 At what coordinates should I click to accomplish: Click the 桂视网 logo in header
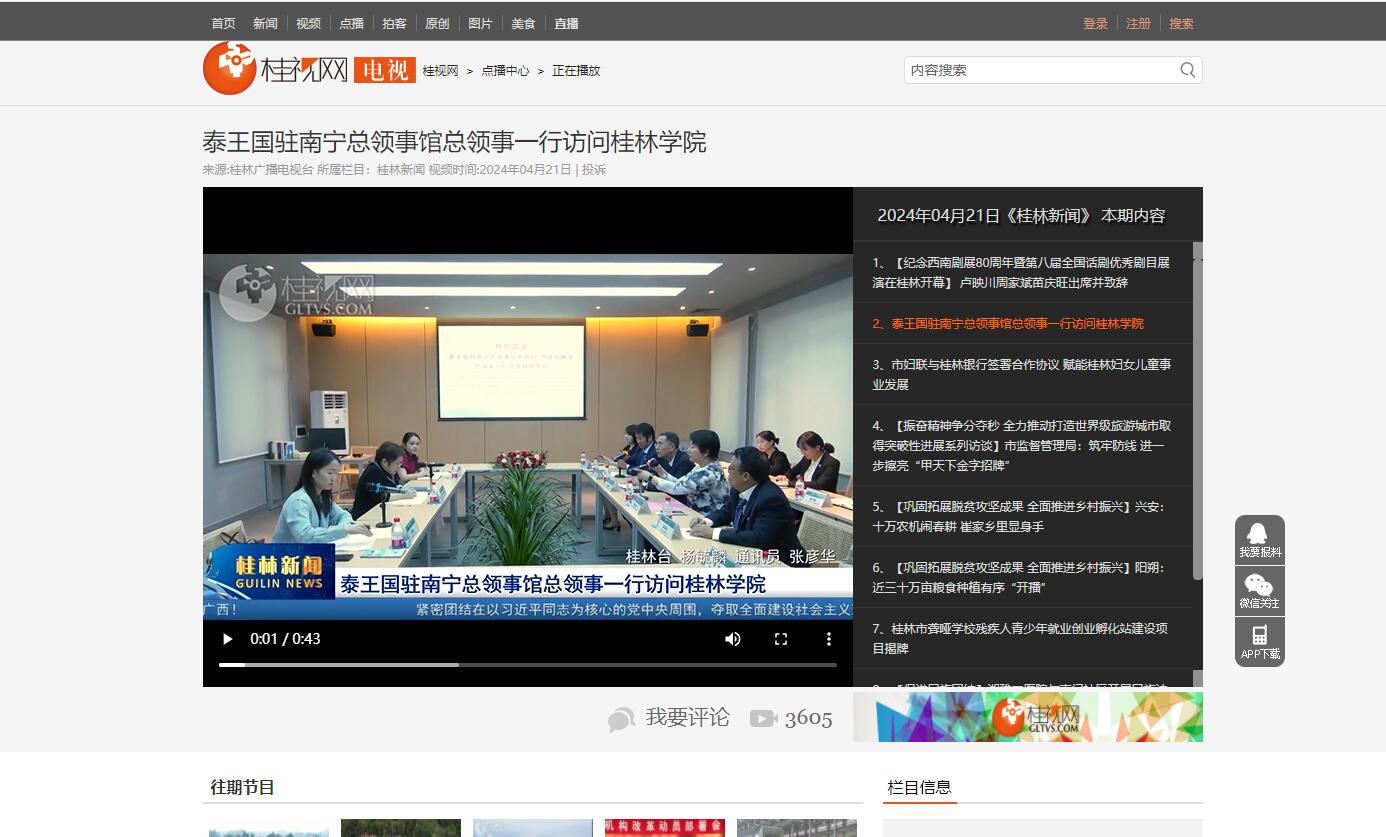pyautogui.click(x=276, y=69)
